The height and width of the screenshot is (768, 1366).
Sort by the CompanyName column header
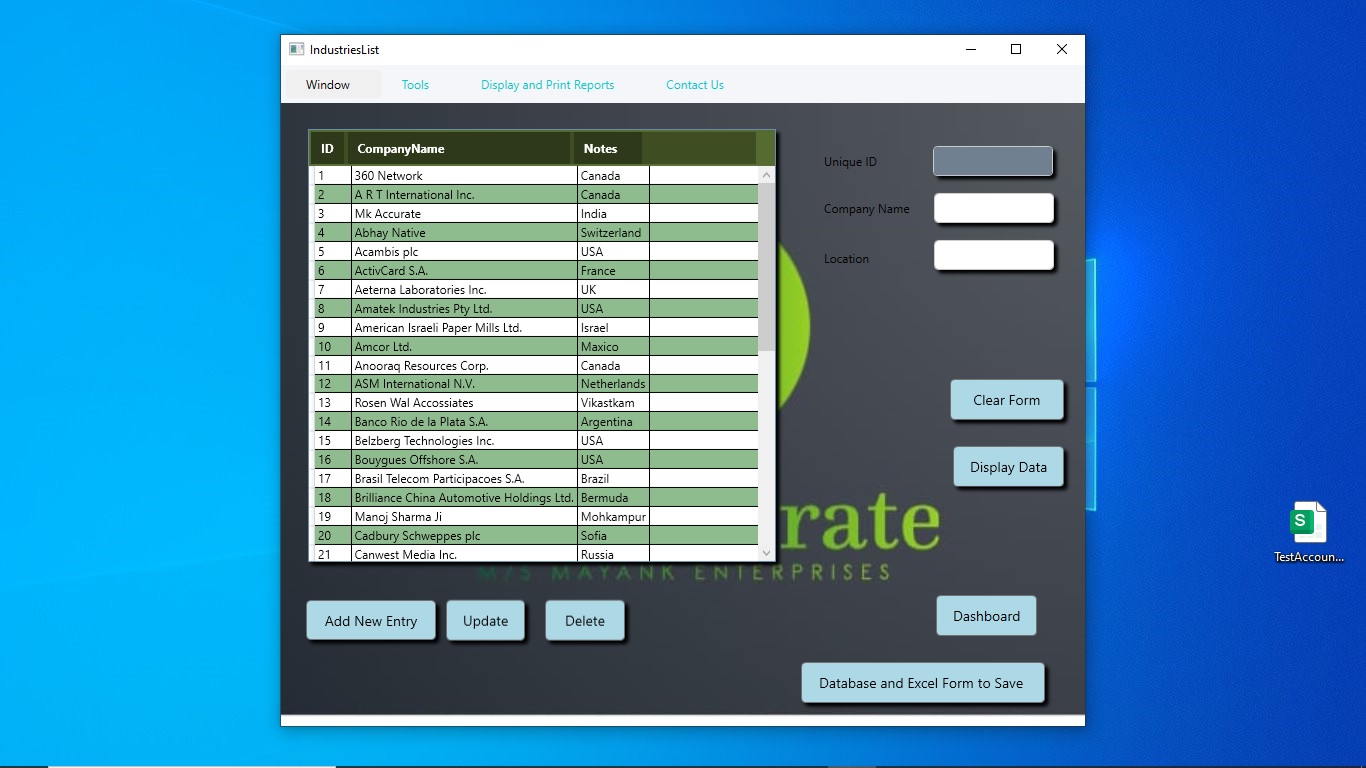[x=459, y=148]
